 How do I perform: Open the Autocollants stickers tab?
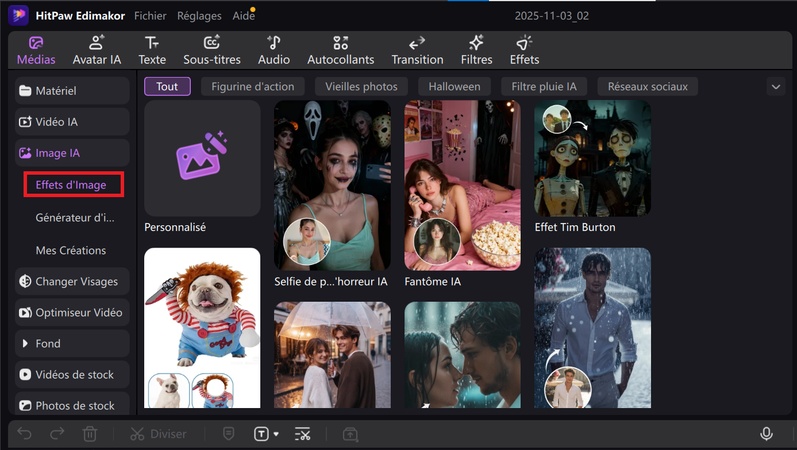pos(340,50)
